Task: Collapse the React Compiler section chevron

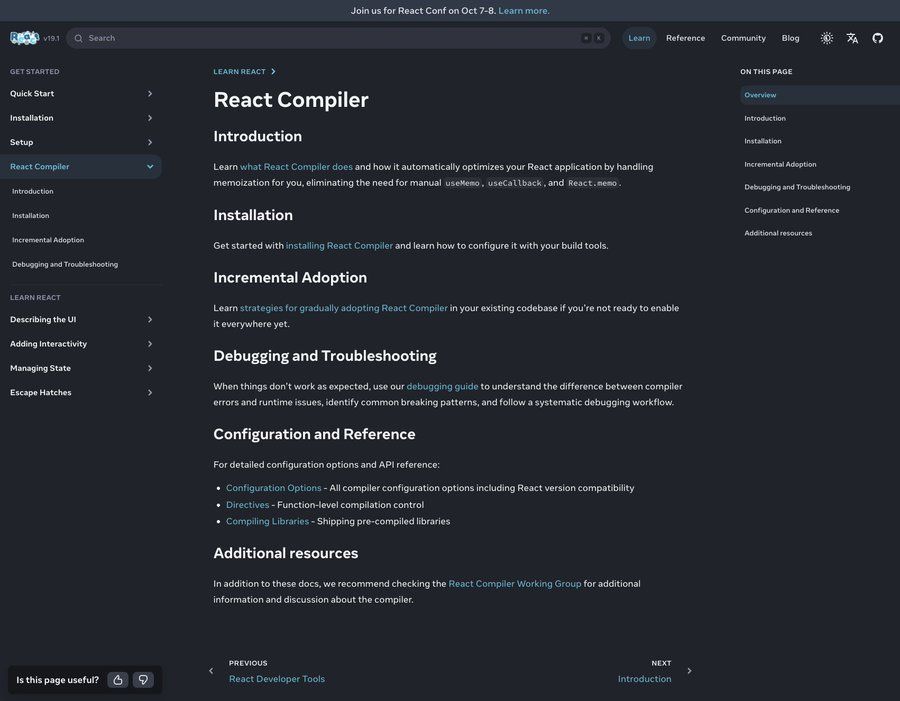Action: point(150,166)
